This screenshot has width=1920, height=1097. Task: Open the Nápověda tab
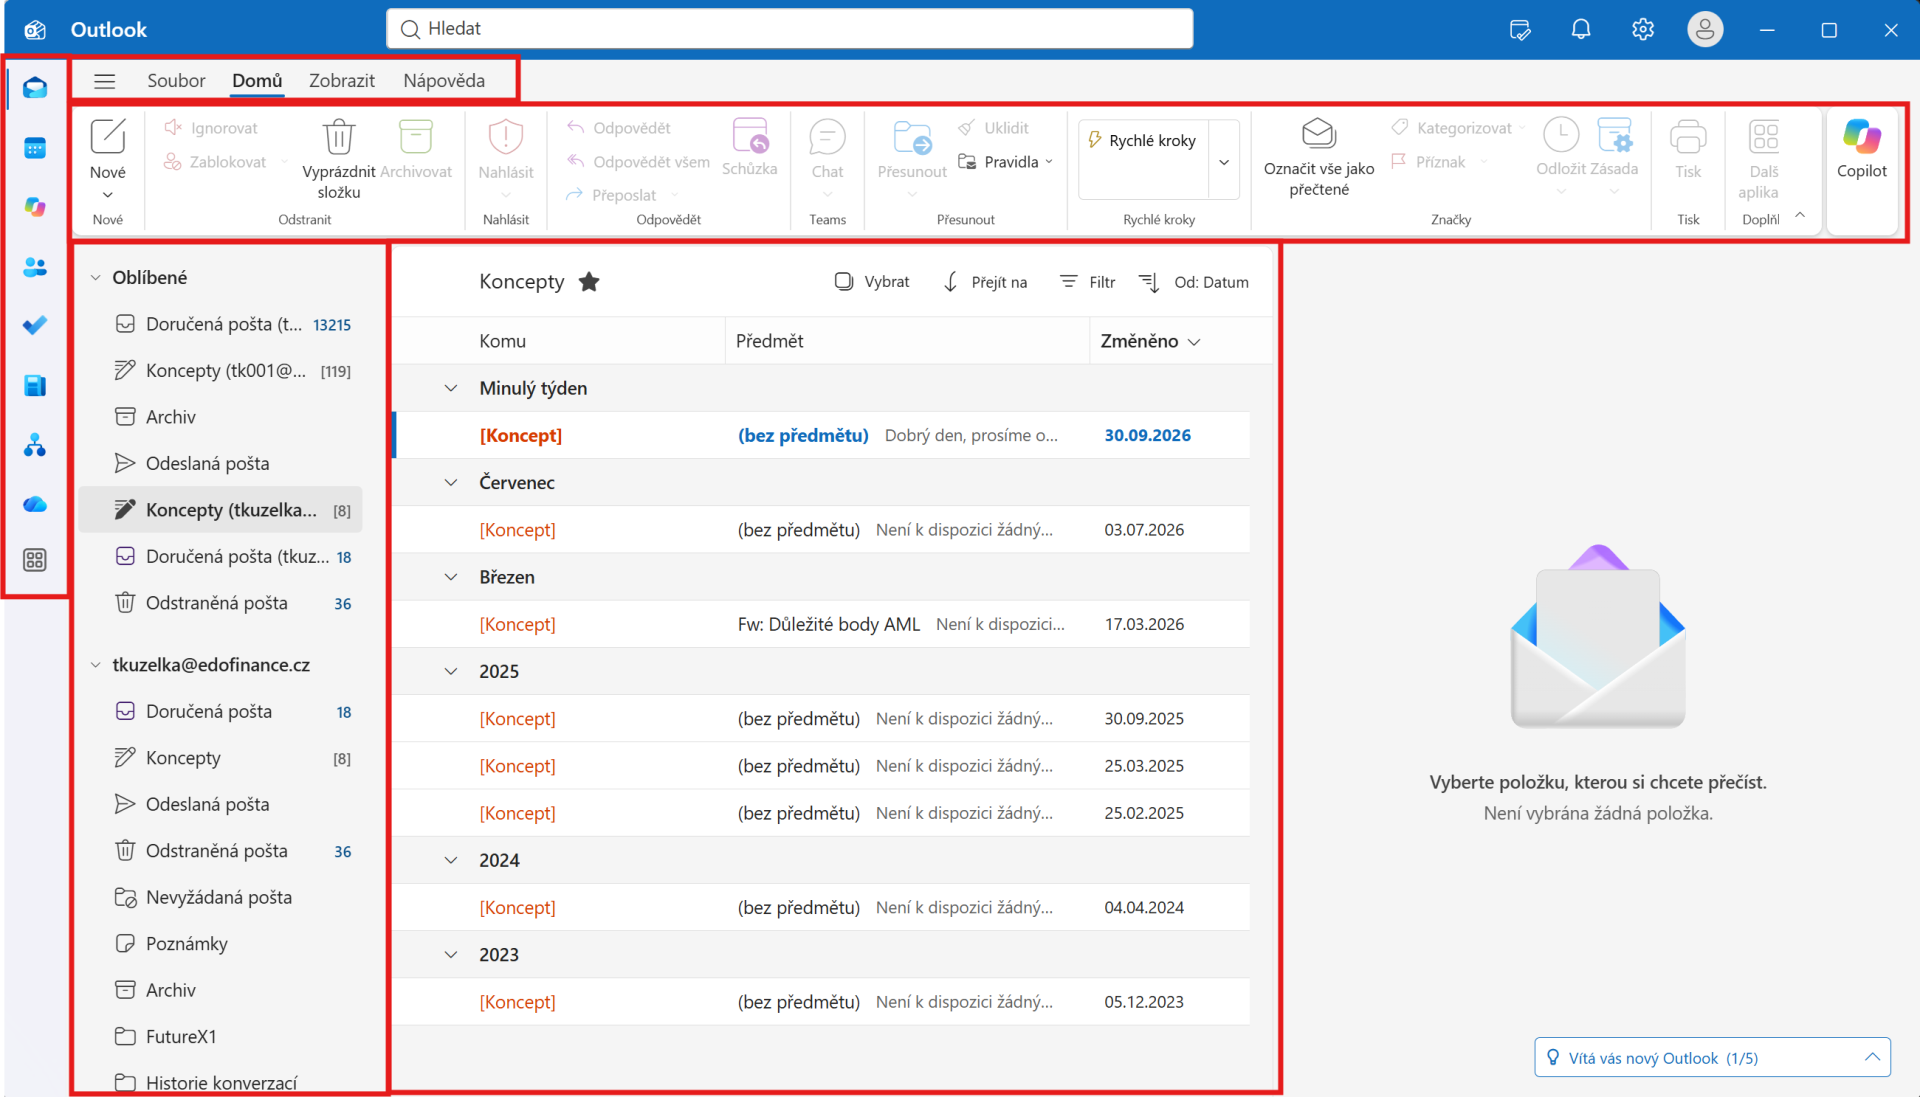[444, 81]
